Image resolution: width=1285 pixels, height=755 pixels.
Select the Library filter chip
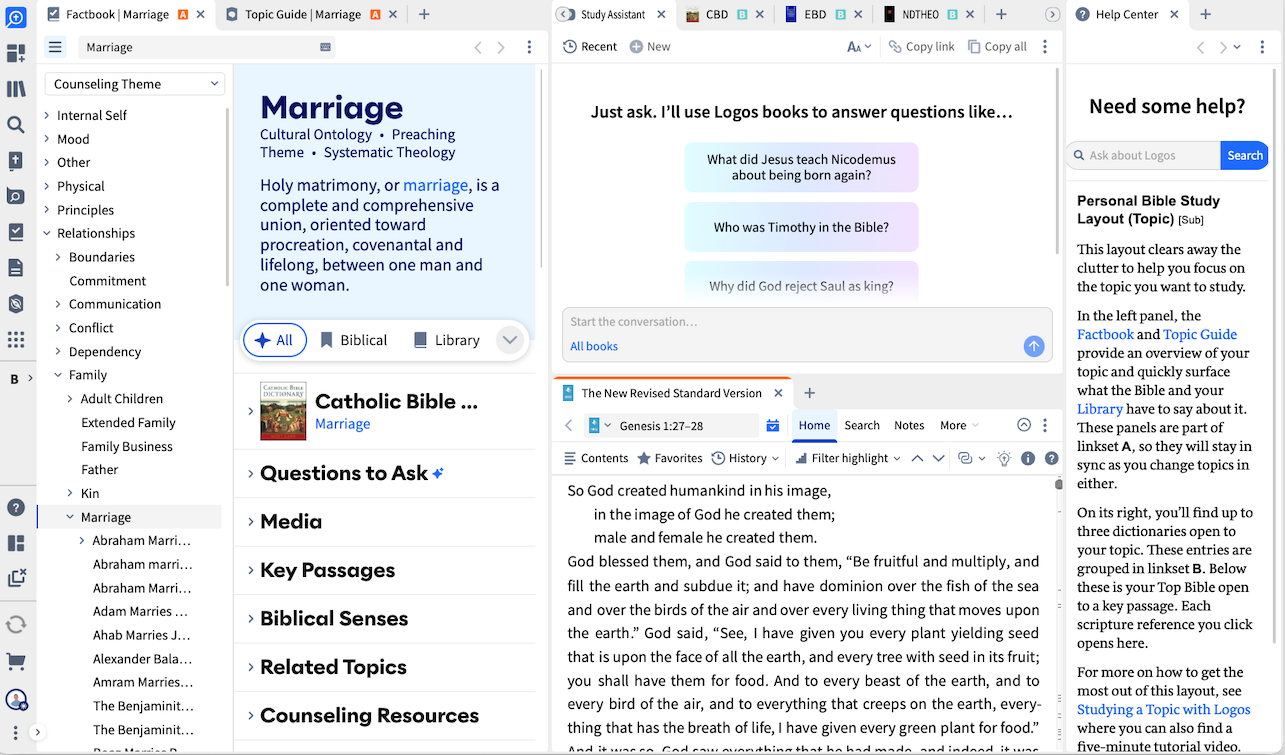click(447, 340)
